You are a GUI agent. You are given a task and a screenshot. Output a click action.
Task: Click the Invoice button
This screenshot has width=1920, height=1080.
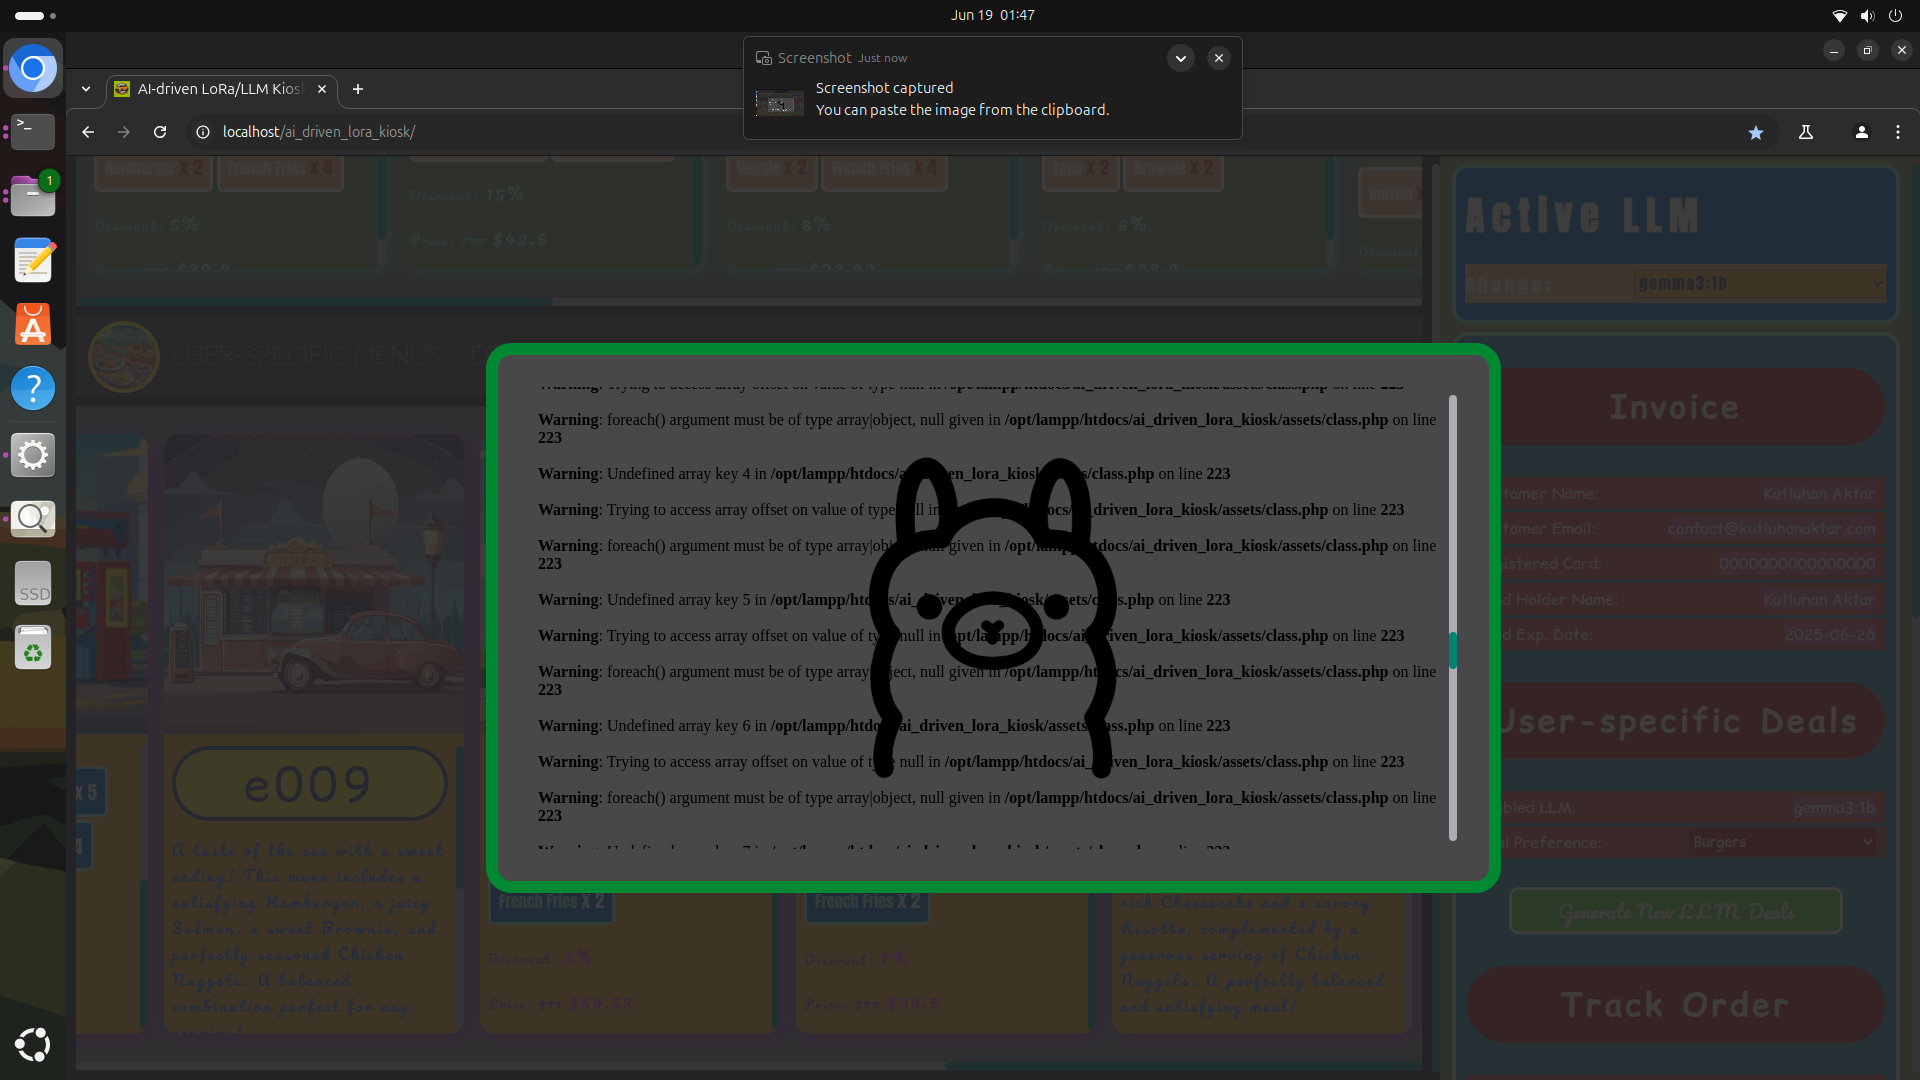coord(1674,407)
